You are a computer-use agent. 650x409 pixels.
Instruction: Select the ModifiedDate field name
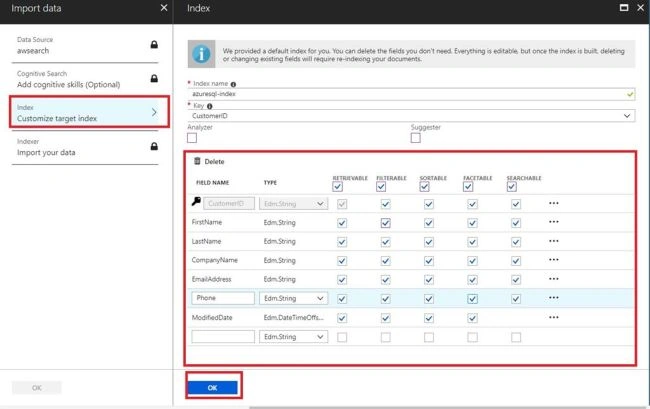pyautogui.click(x=212, y=317)
